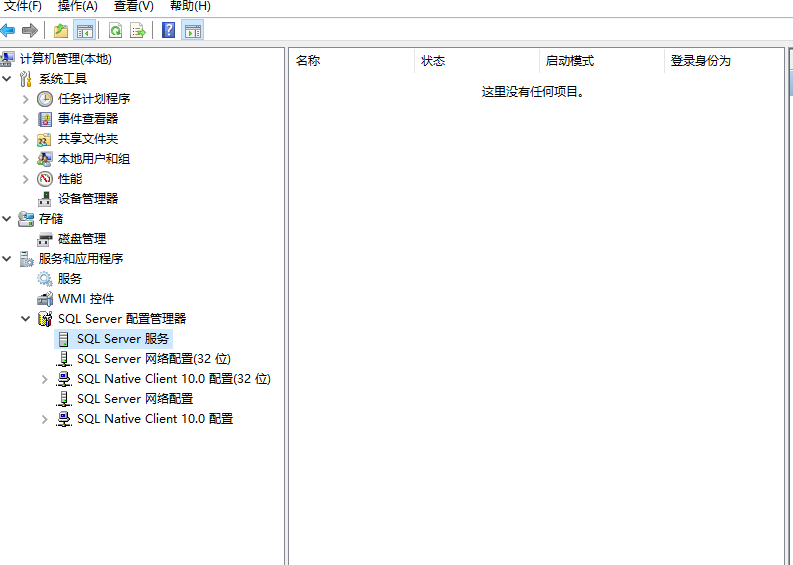793x565 pixels.
Task: Sort by the 状态 column header
Action: [476, 61]
